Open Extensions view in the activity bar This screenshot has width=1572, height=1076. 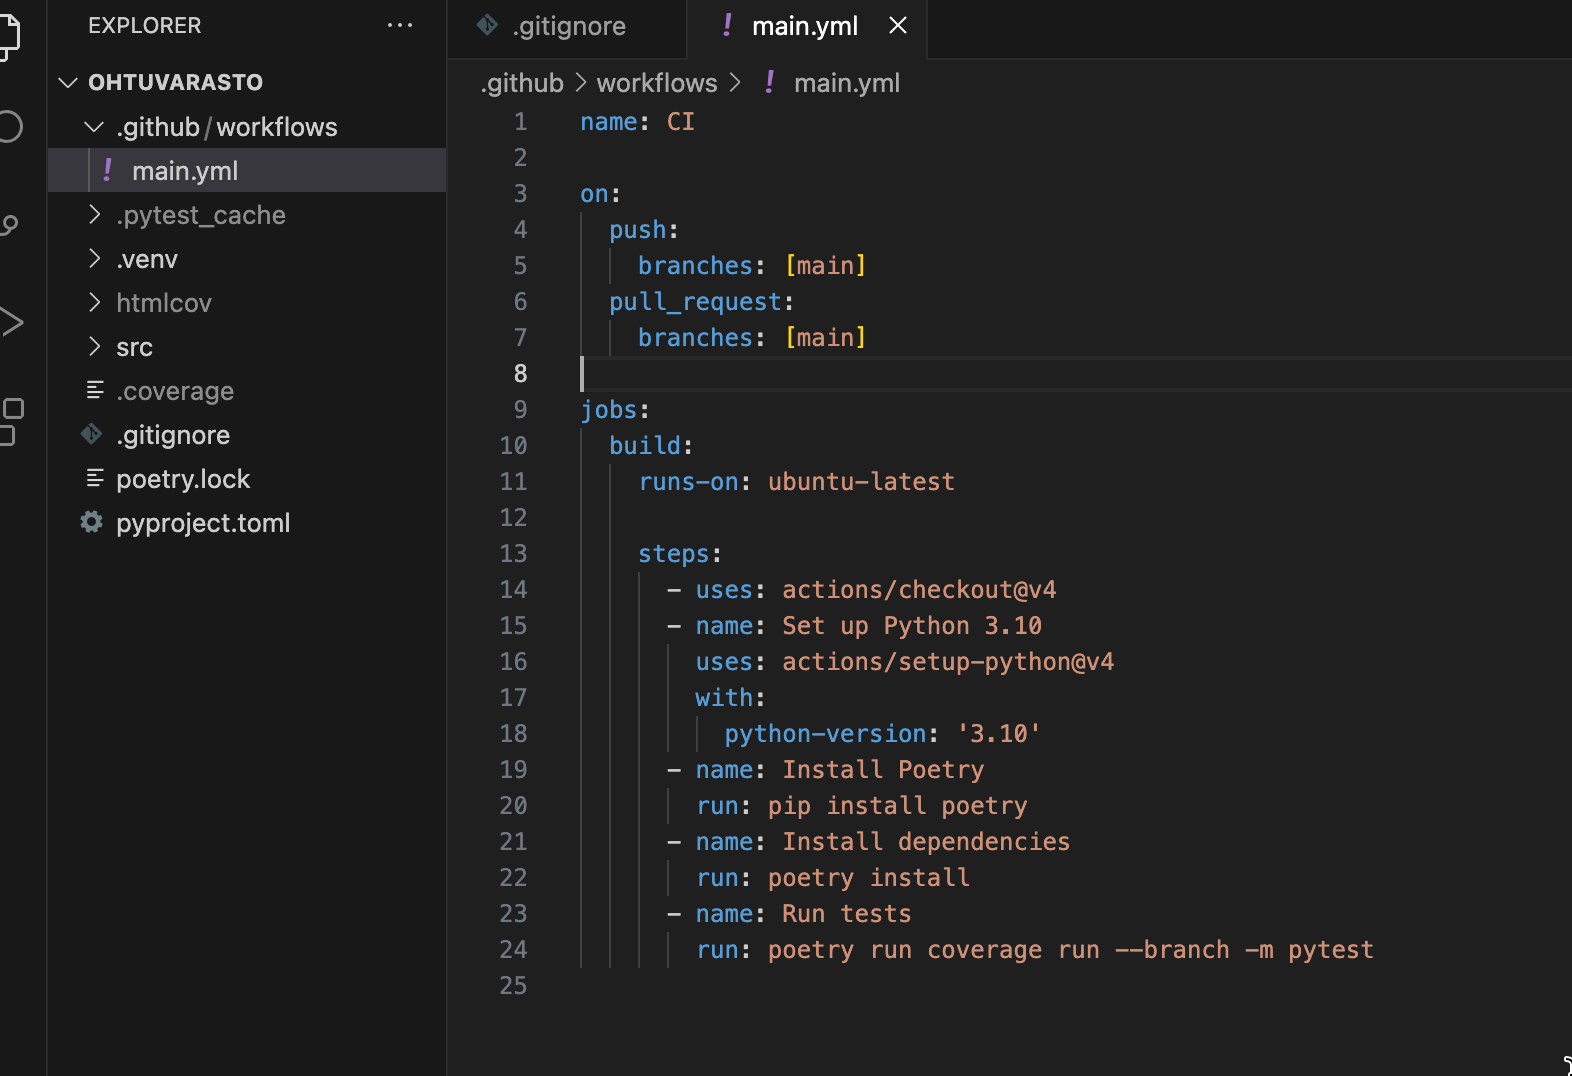coord(10,421)
